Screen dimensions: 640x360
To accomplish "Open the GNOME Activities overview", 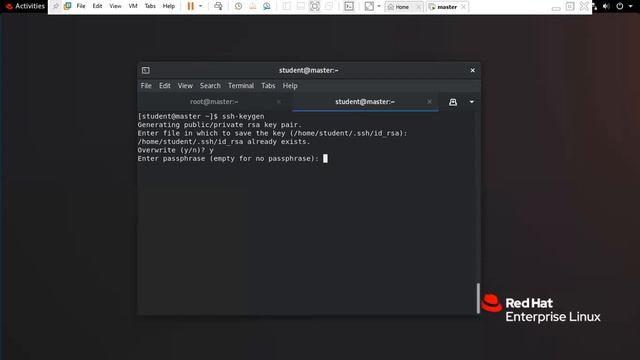I will pyautogui.click(x=25, y=6).
